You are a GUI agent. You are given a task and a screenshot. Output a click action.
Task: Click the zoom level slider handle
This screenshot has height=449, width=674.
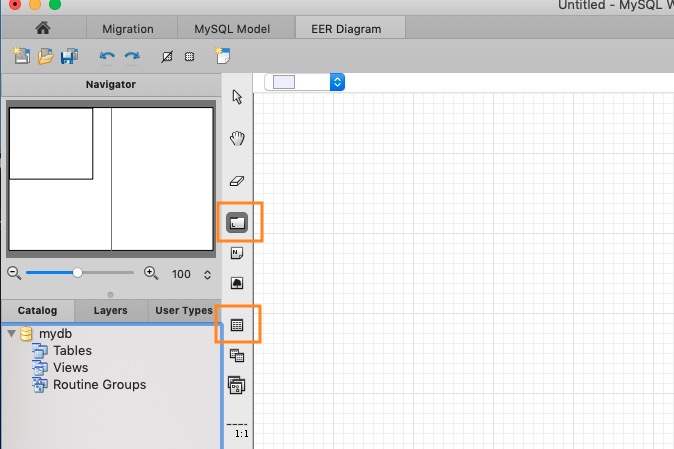(x=77, y=272)
